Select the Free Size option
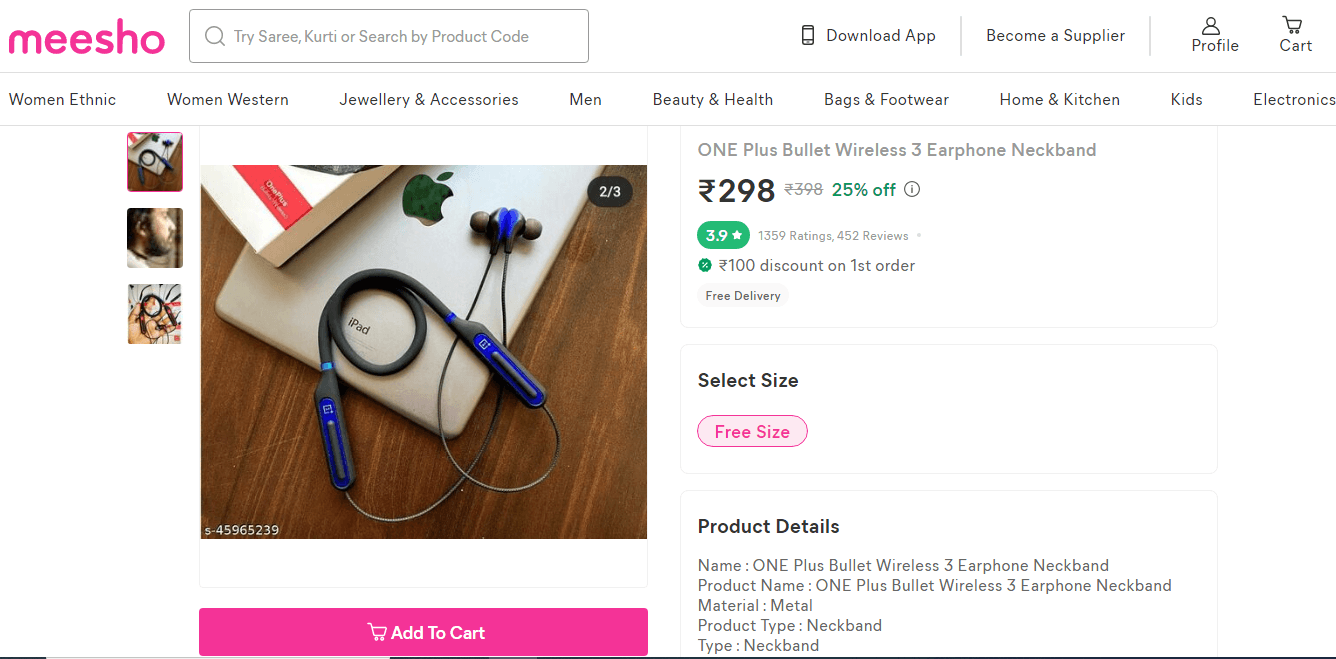This screenshot has width=1336, height=659. coord(752,432)
